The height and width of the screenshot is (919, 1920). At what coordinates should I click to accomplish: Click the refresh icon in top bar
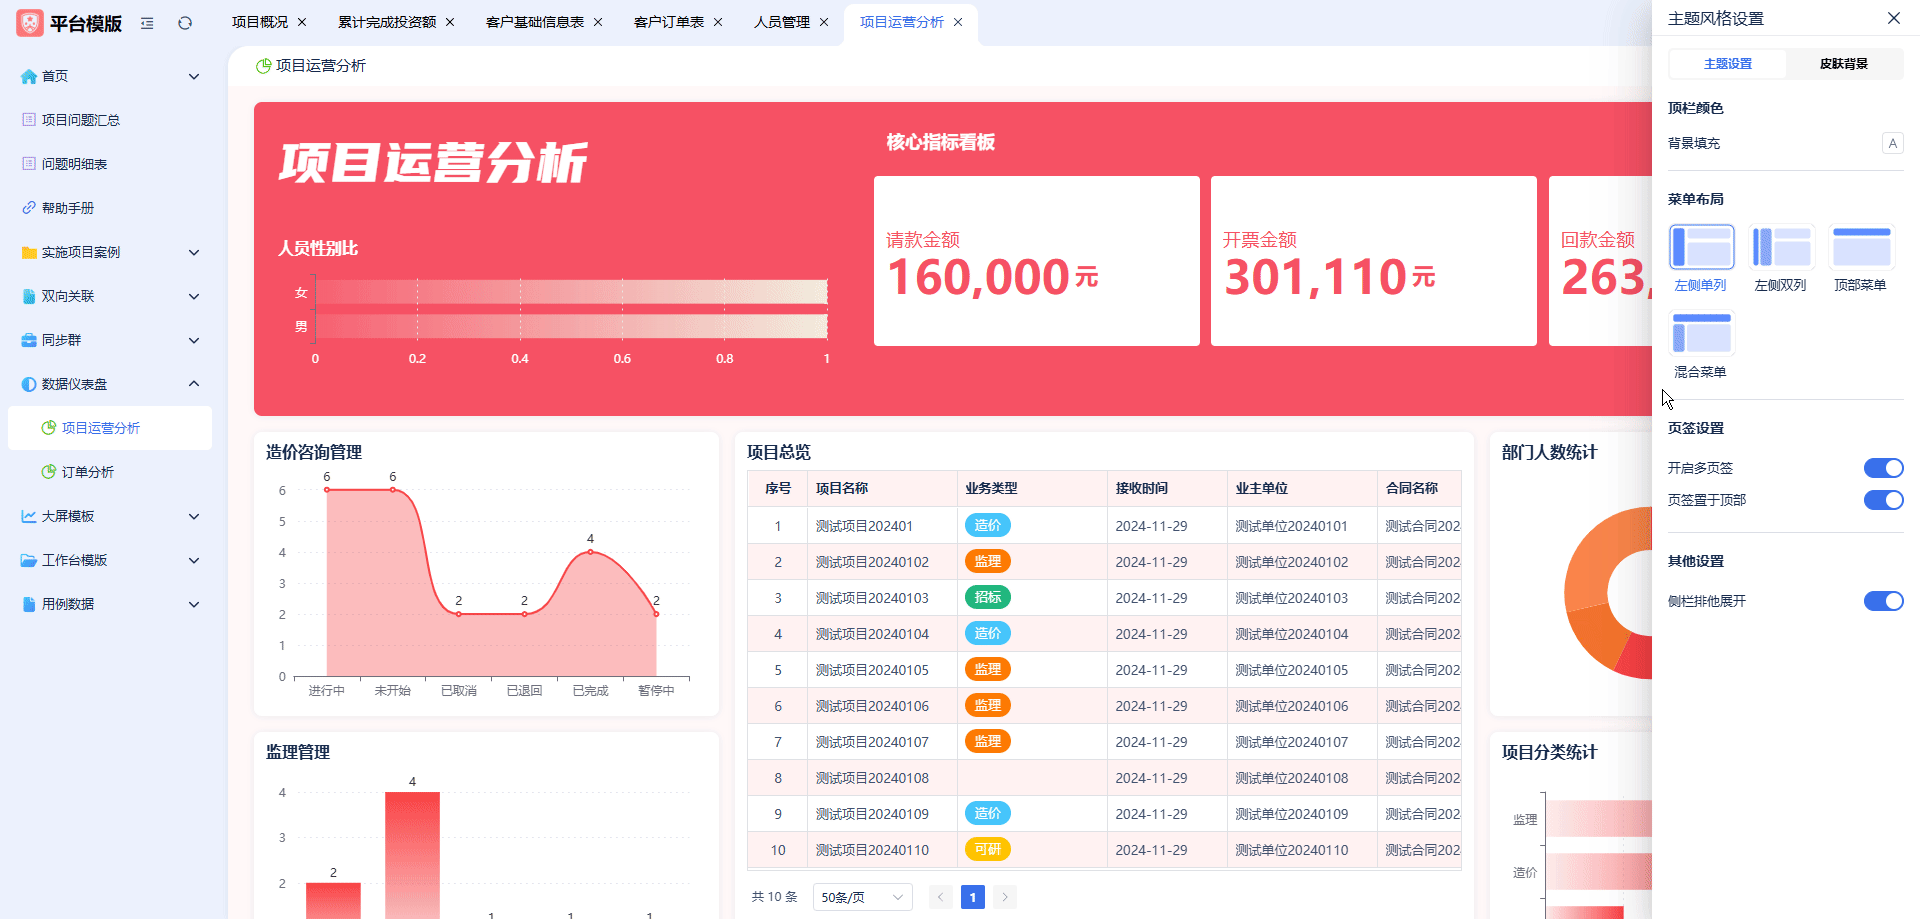185,23
